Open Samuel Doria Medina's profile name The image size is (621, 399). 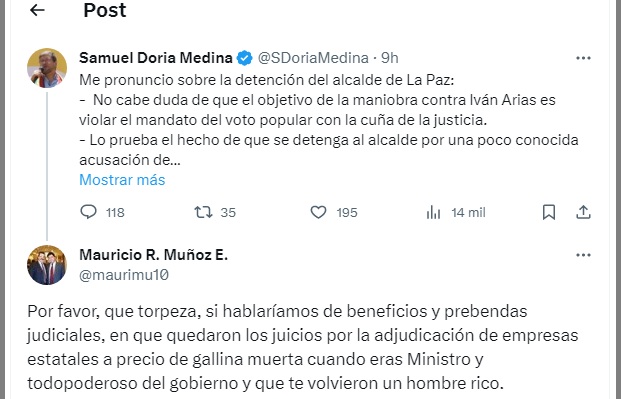156,58
